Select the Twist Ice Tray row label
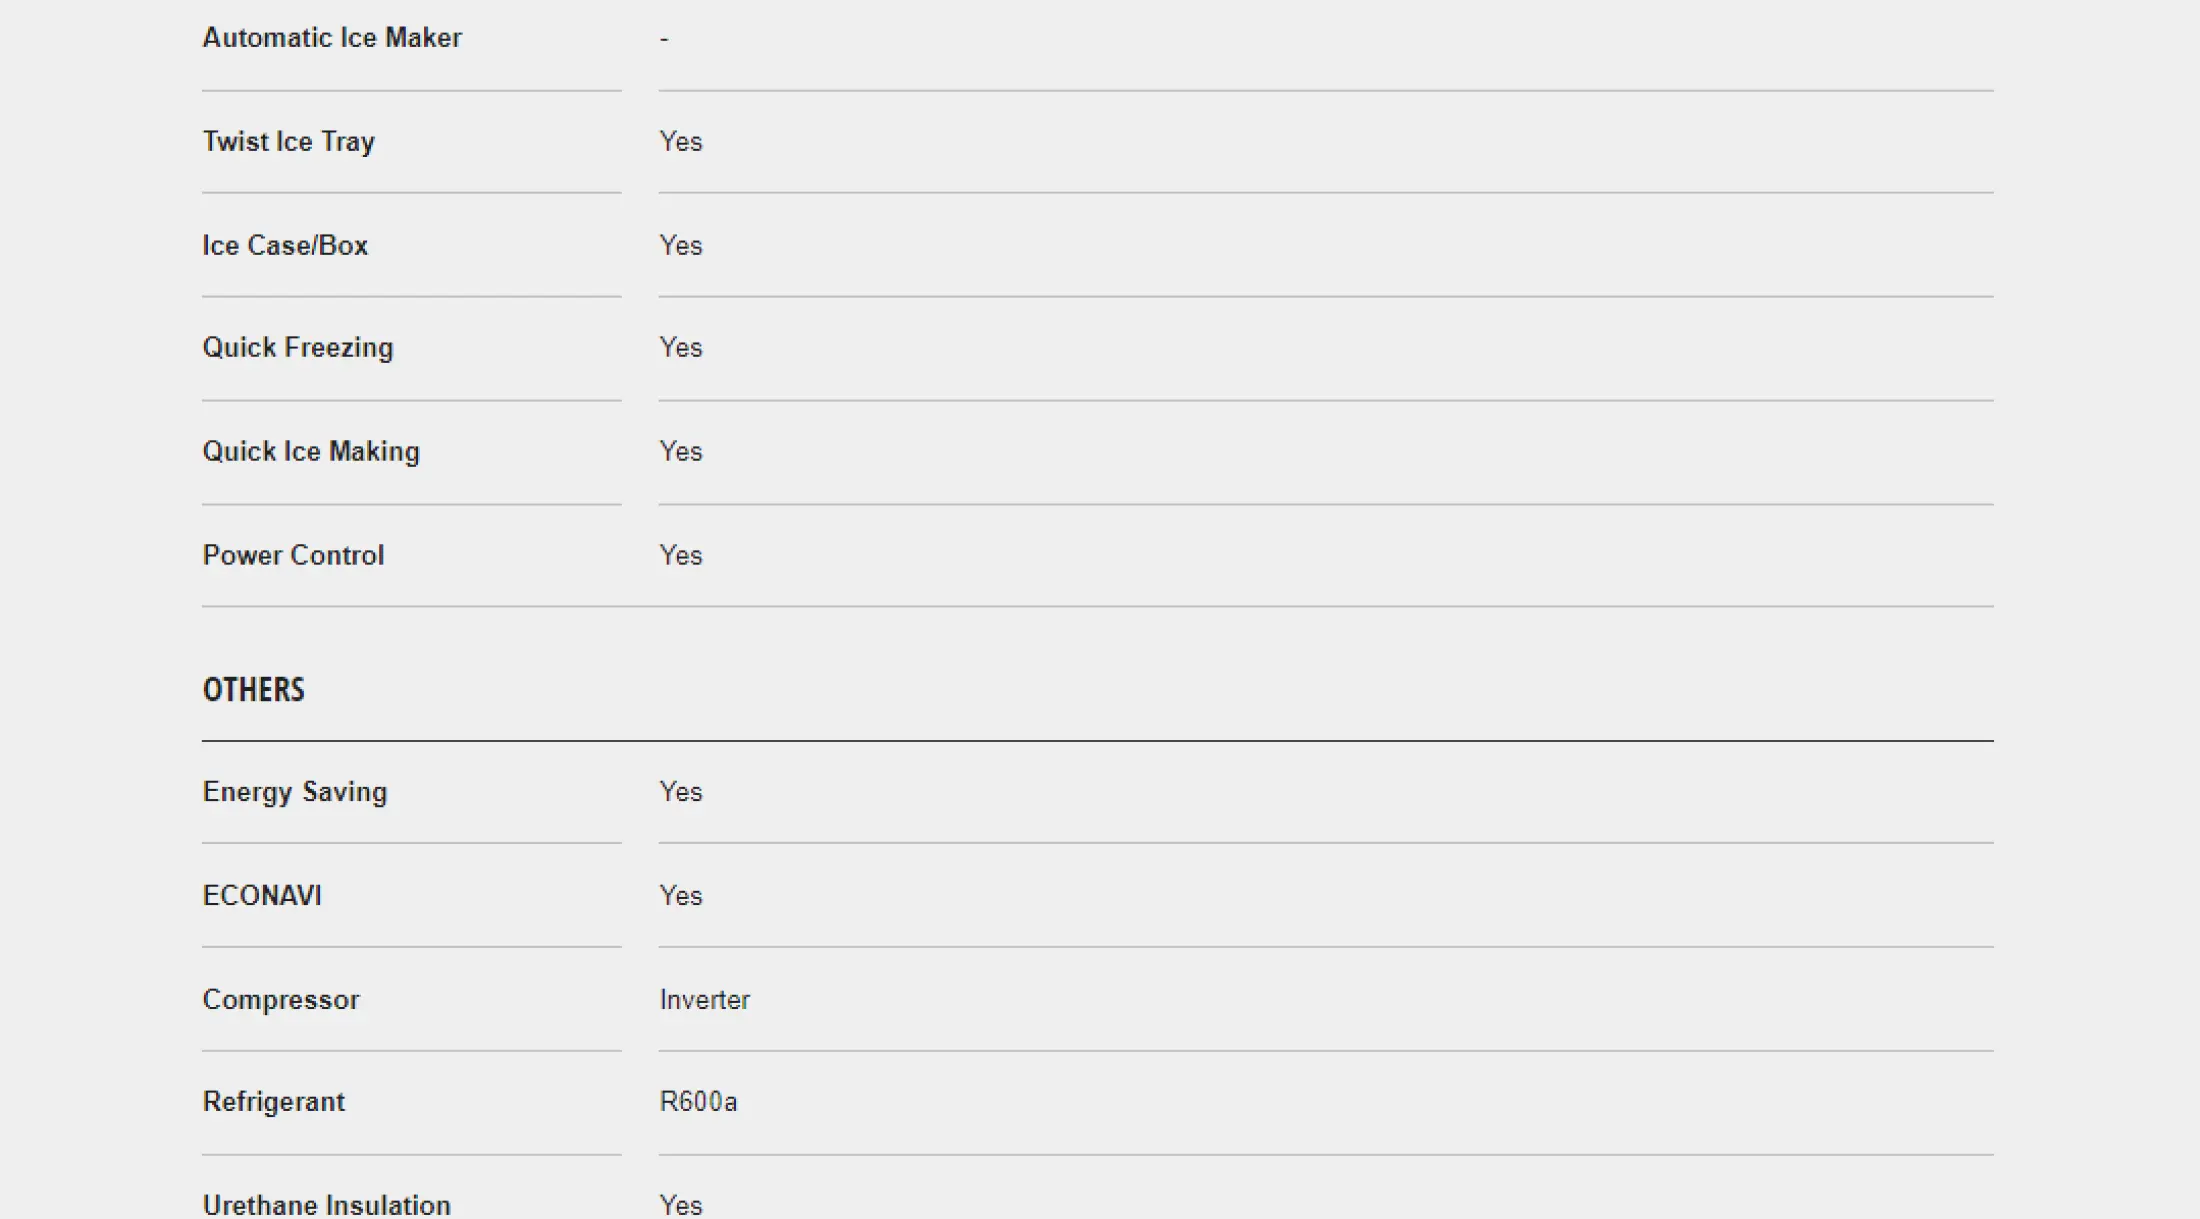The height and width of the screenshot is (1219, 2200). point(289,142)
